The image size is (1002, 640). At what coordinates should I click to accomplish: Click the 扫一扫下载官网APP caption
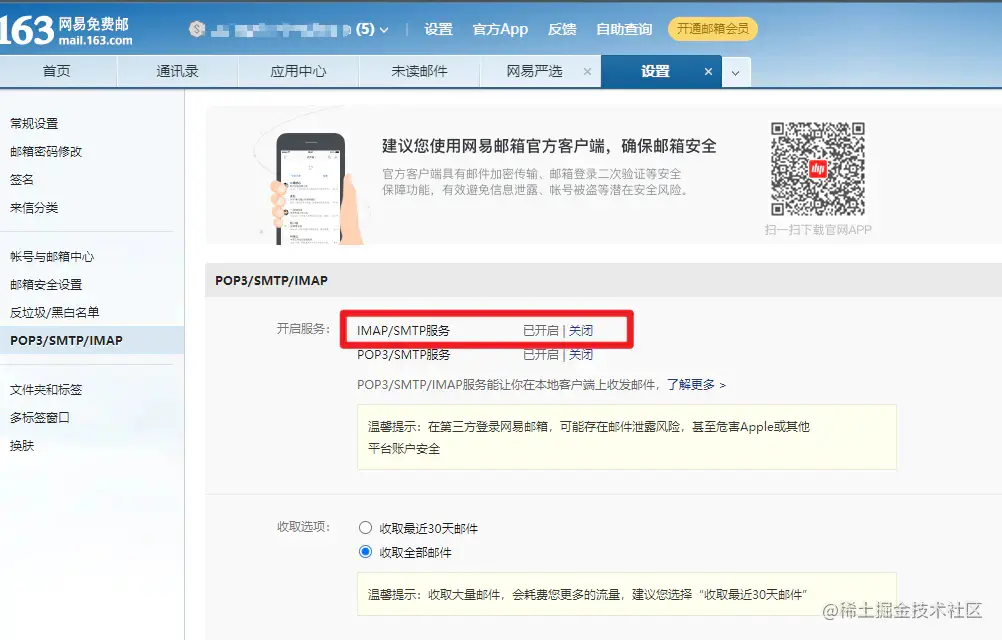[818, 230]
